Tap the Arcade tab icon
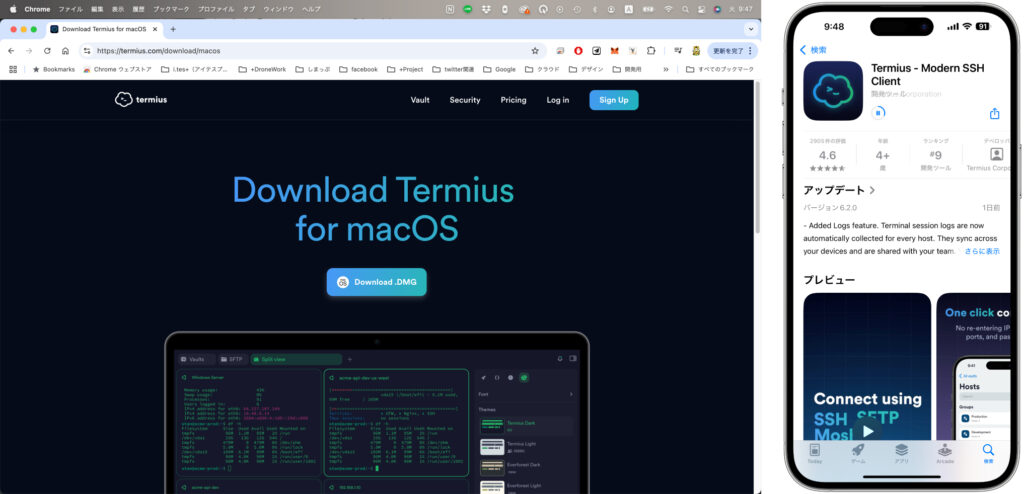The image size is (1024, 494). [x=945, y=450]
